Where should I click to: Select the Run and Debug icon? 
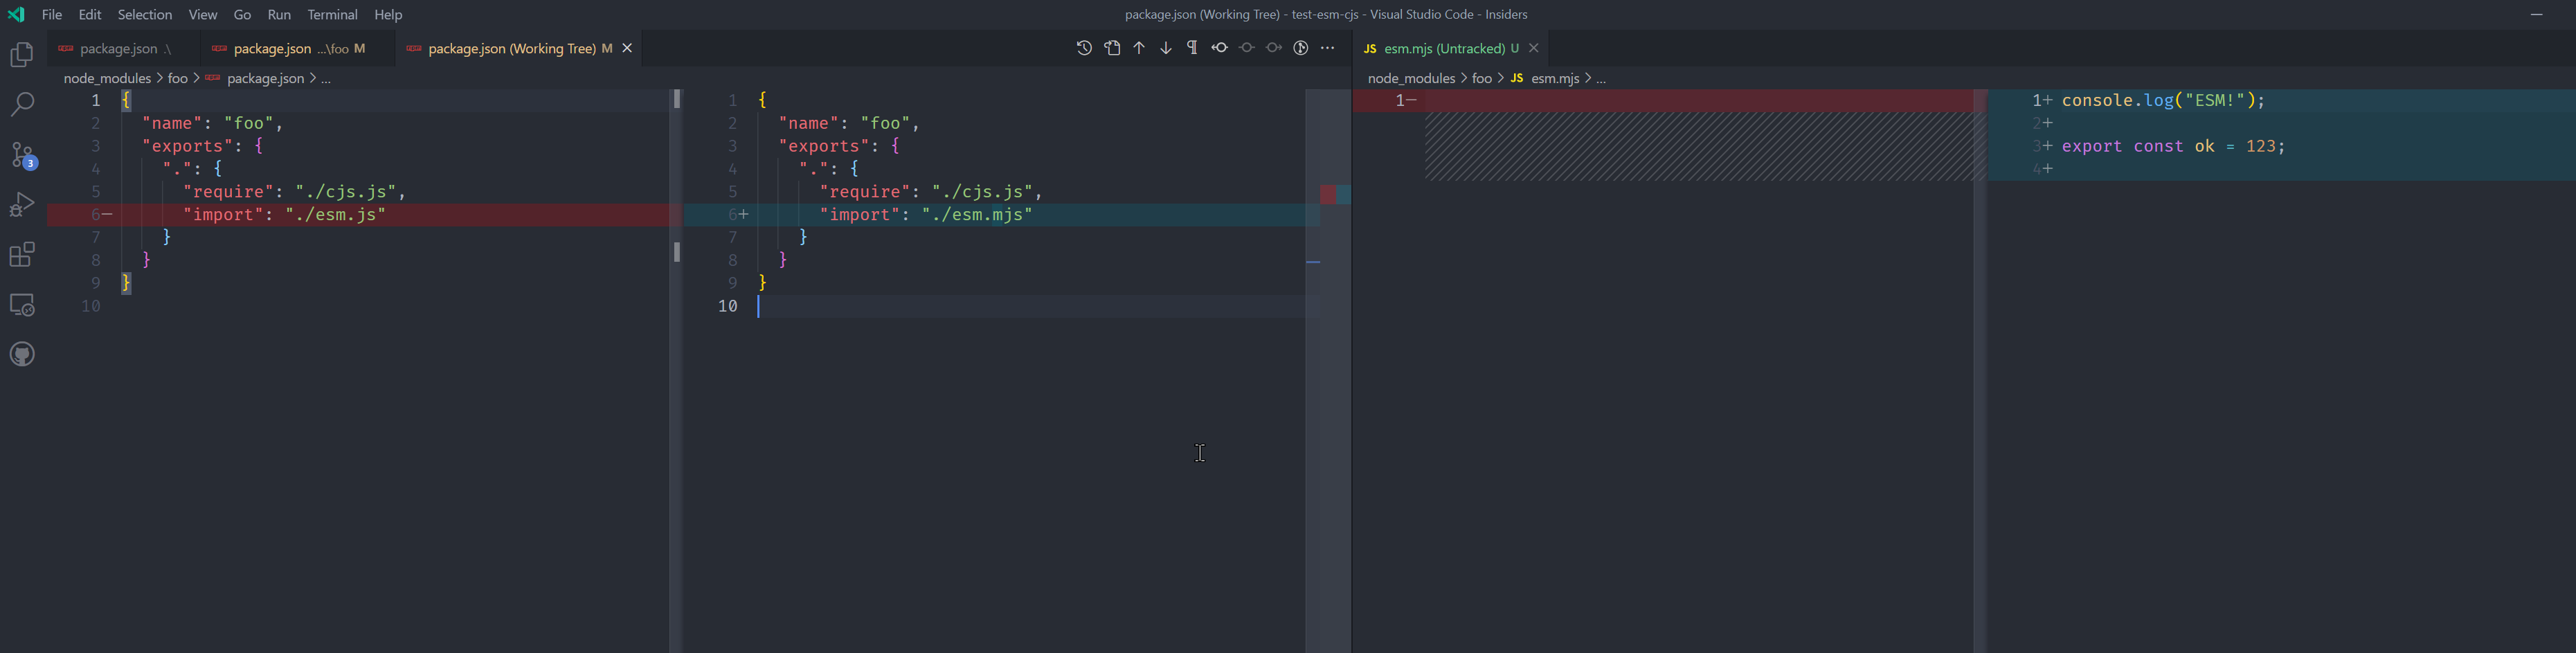tap(22, 204)
